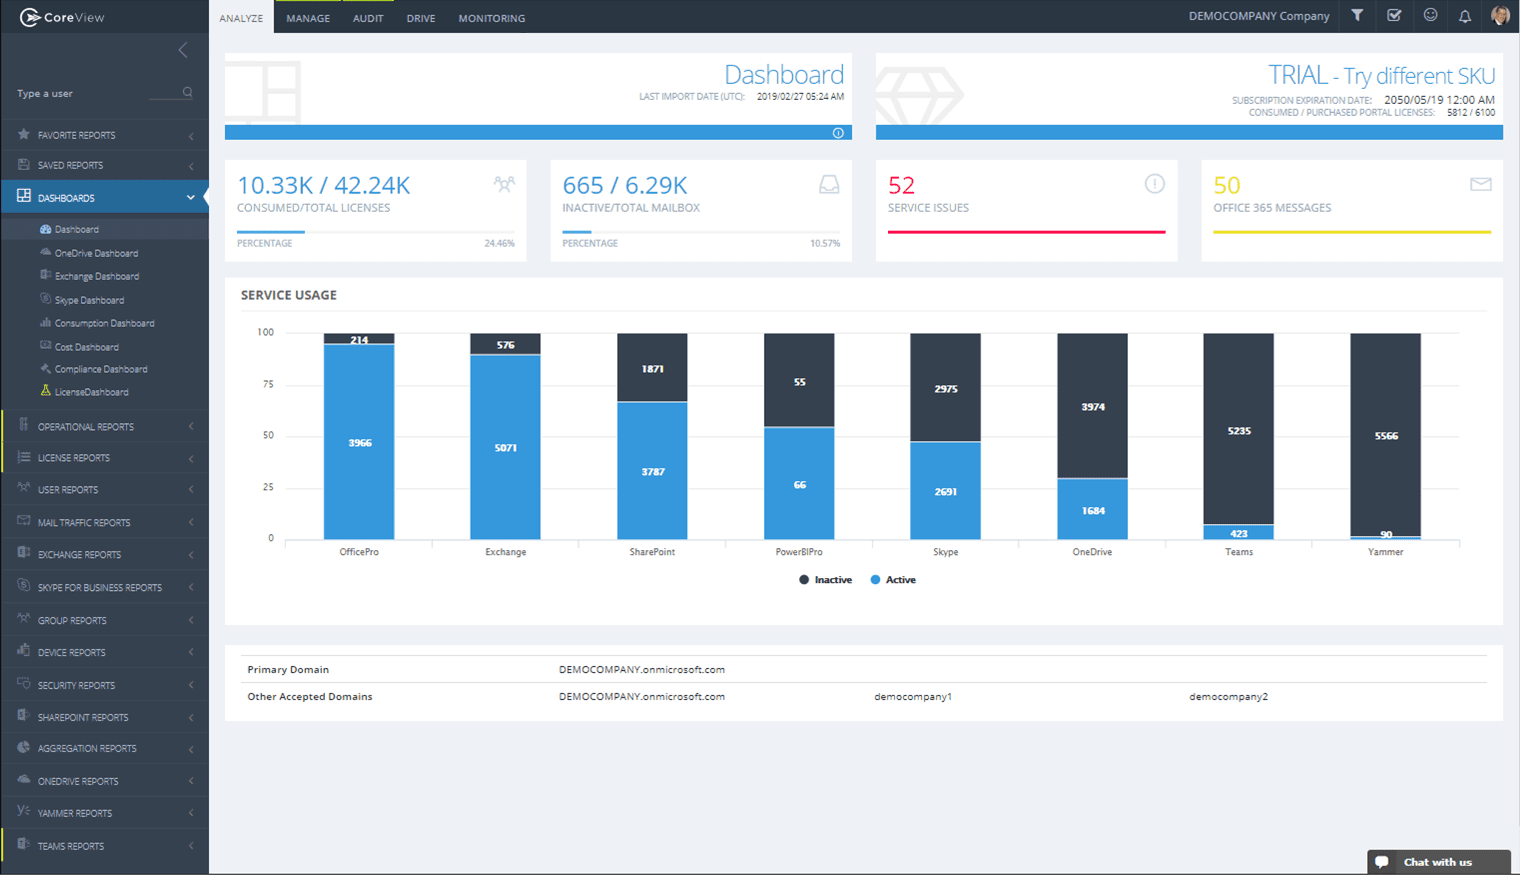Click the Favorite Reports star icon
The height and width of the screenshot is (877, 1520).
(x=24, y=134)
